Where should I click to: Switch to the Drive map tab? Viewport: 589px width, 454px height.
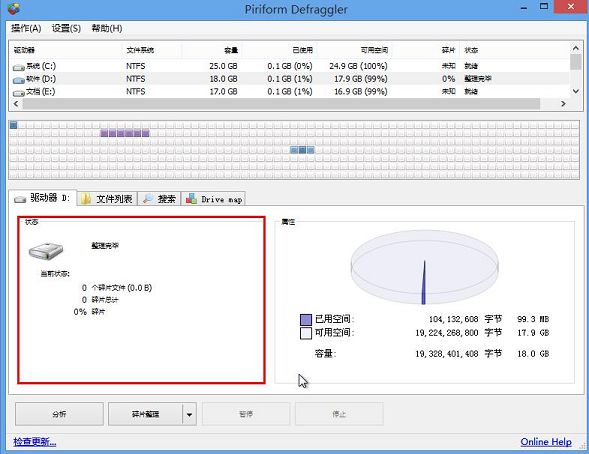pos(214,199)
